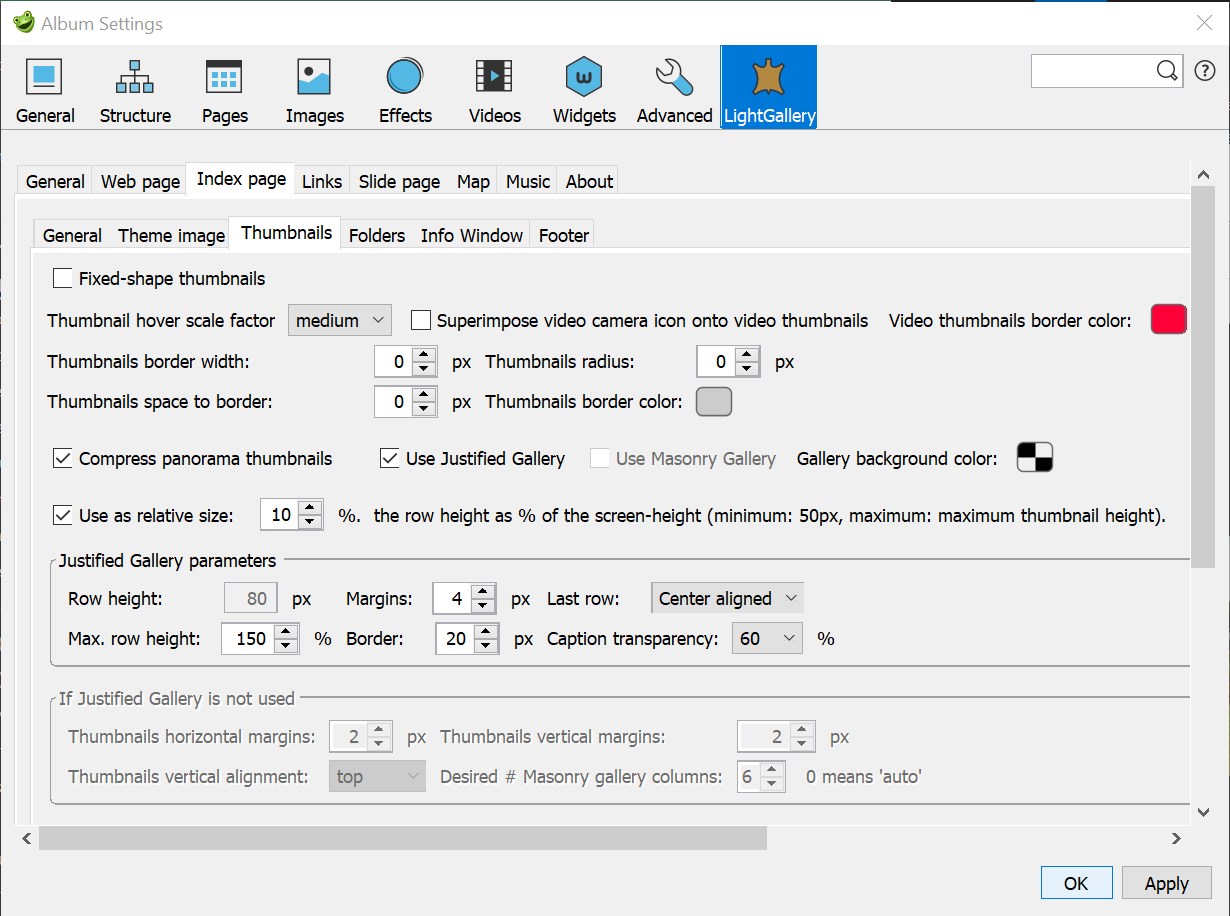Pick the video thumbnails border color swatch
Screen dimensions: 1230x916
tap(1168, 320)
